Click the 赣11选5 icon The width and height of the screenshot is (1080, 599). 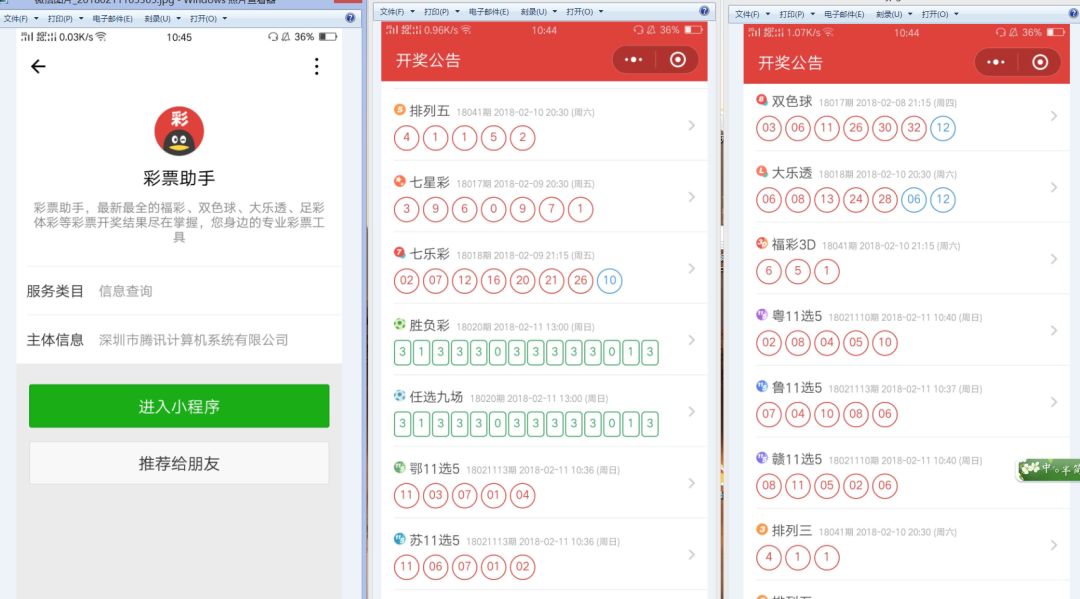[x=762, y=458]
